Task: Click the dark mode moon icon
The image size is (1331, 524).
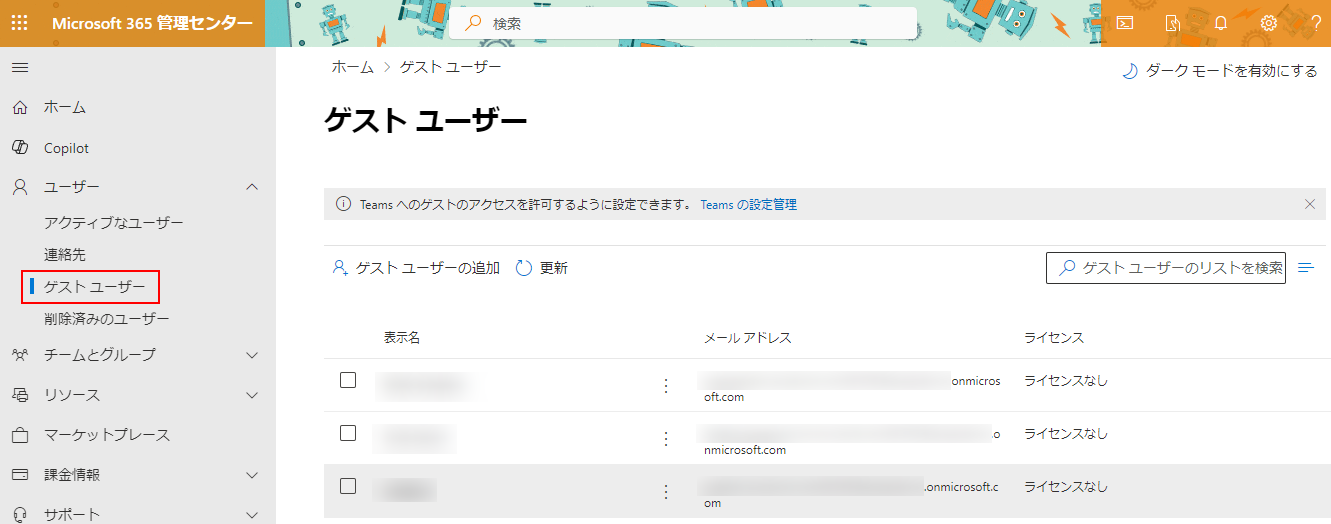Action: click(x=1130, y=71)
